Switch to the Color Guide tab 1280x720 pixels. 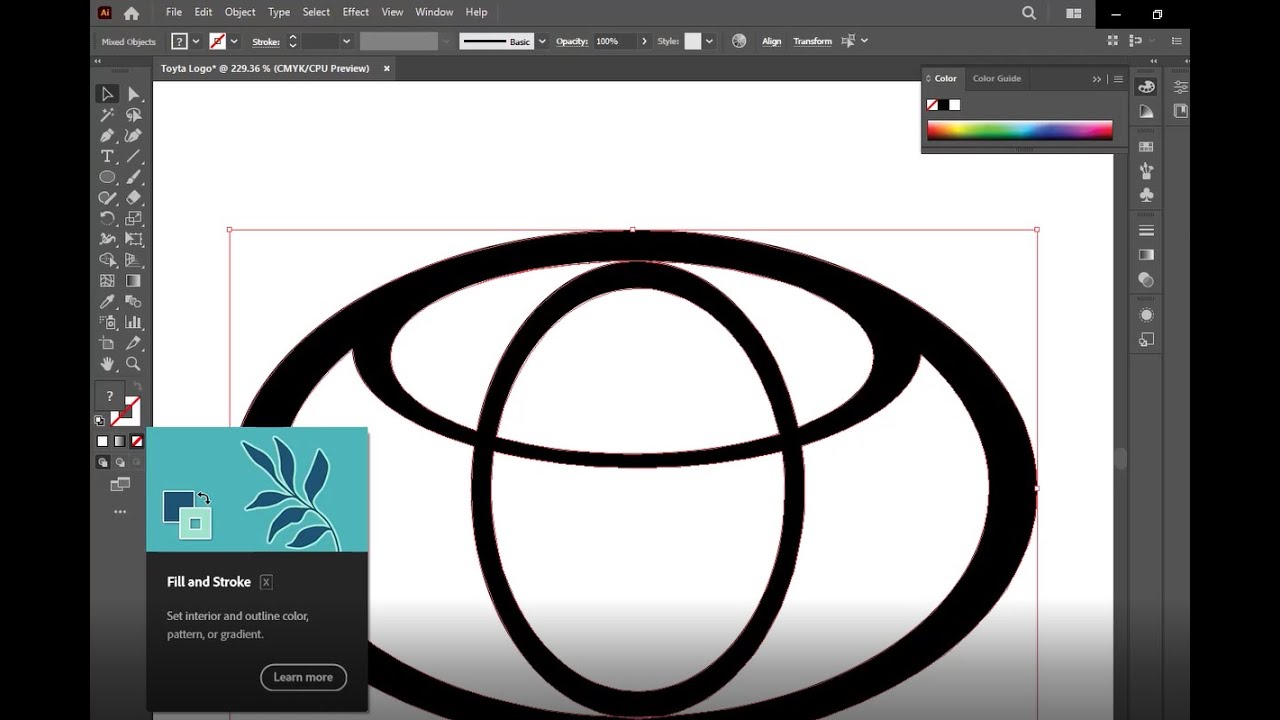tap(997, 78)
